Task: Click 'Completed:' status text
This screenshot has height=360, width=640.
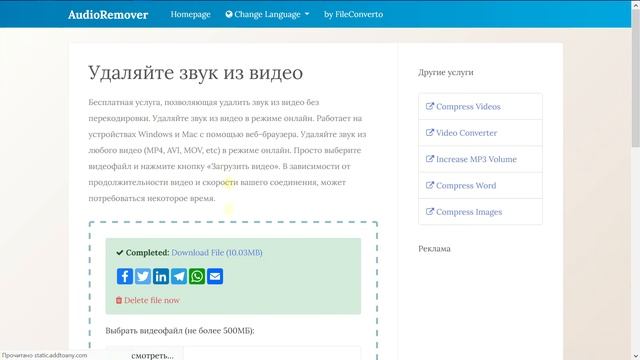Action: point(147,253)
